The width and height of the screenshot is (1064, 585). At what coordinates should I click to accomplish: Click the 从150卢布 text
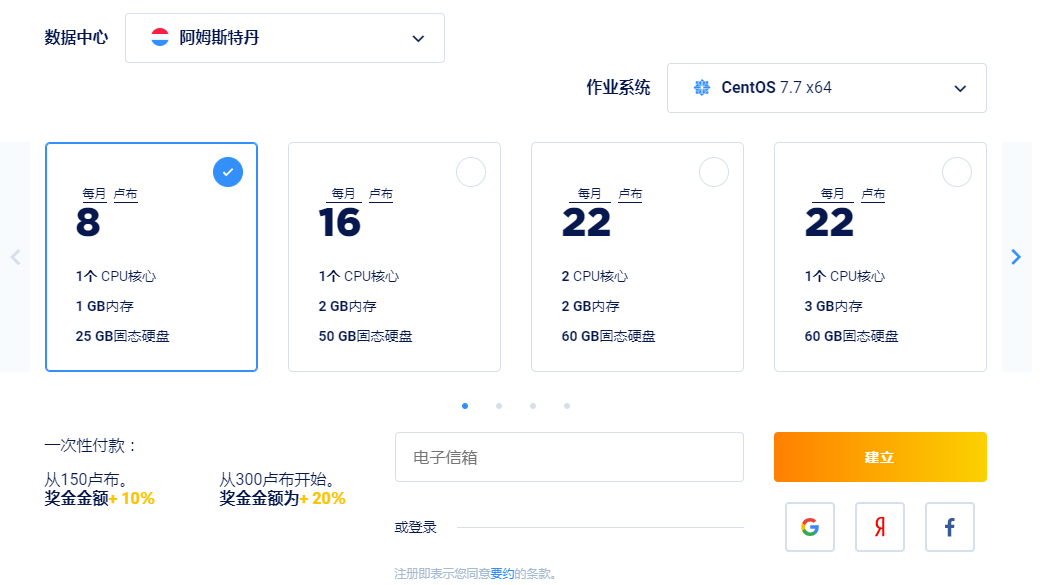(87, 479)
